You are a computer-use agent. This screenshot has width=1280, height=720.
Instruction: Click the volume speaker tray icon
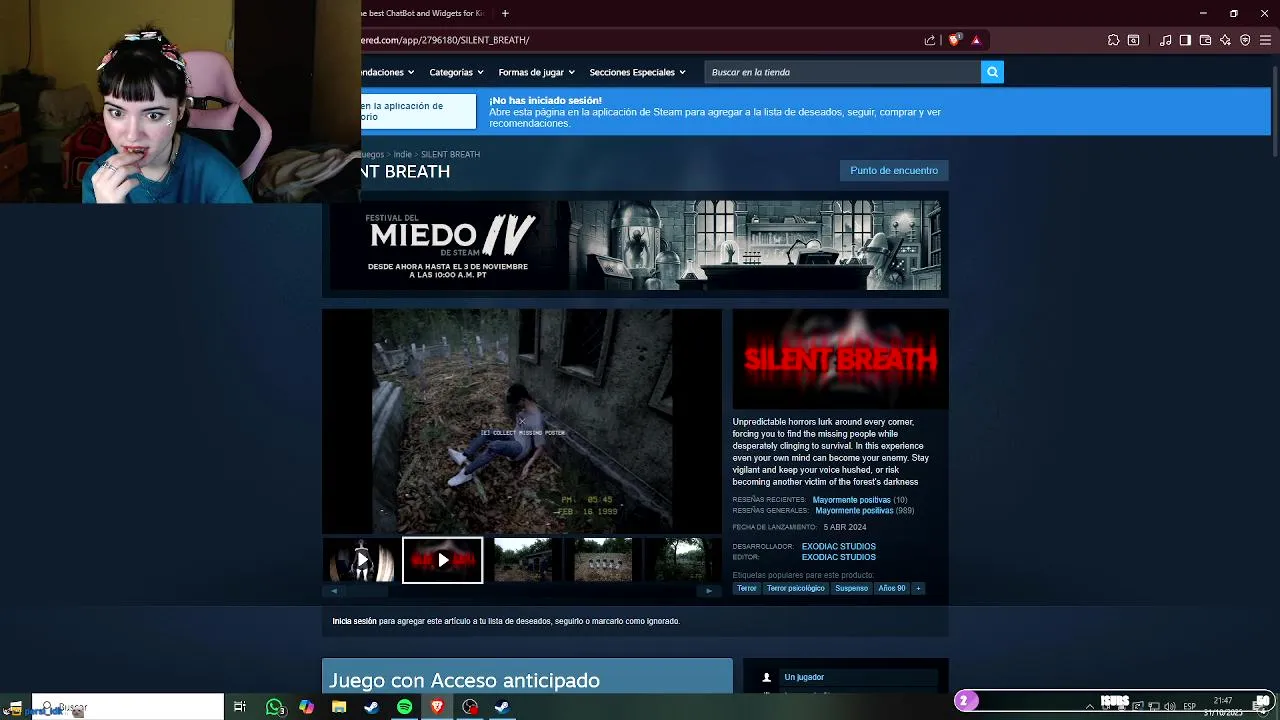[1169, 707]
